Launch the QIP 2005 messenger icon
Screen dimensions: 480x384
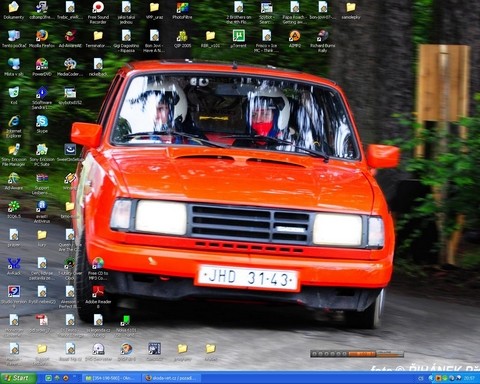click(182, 39)
